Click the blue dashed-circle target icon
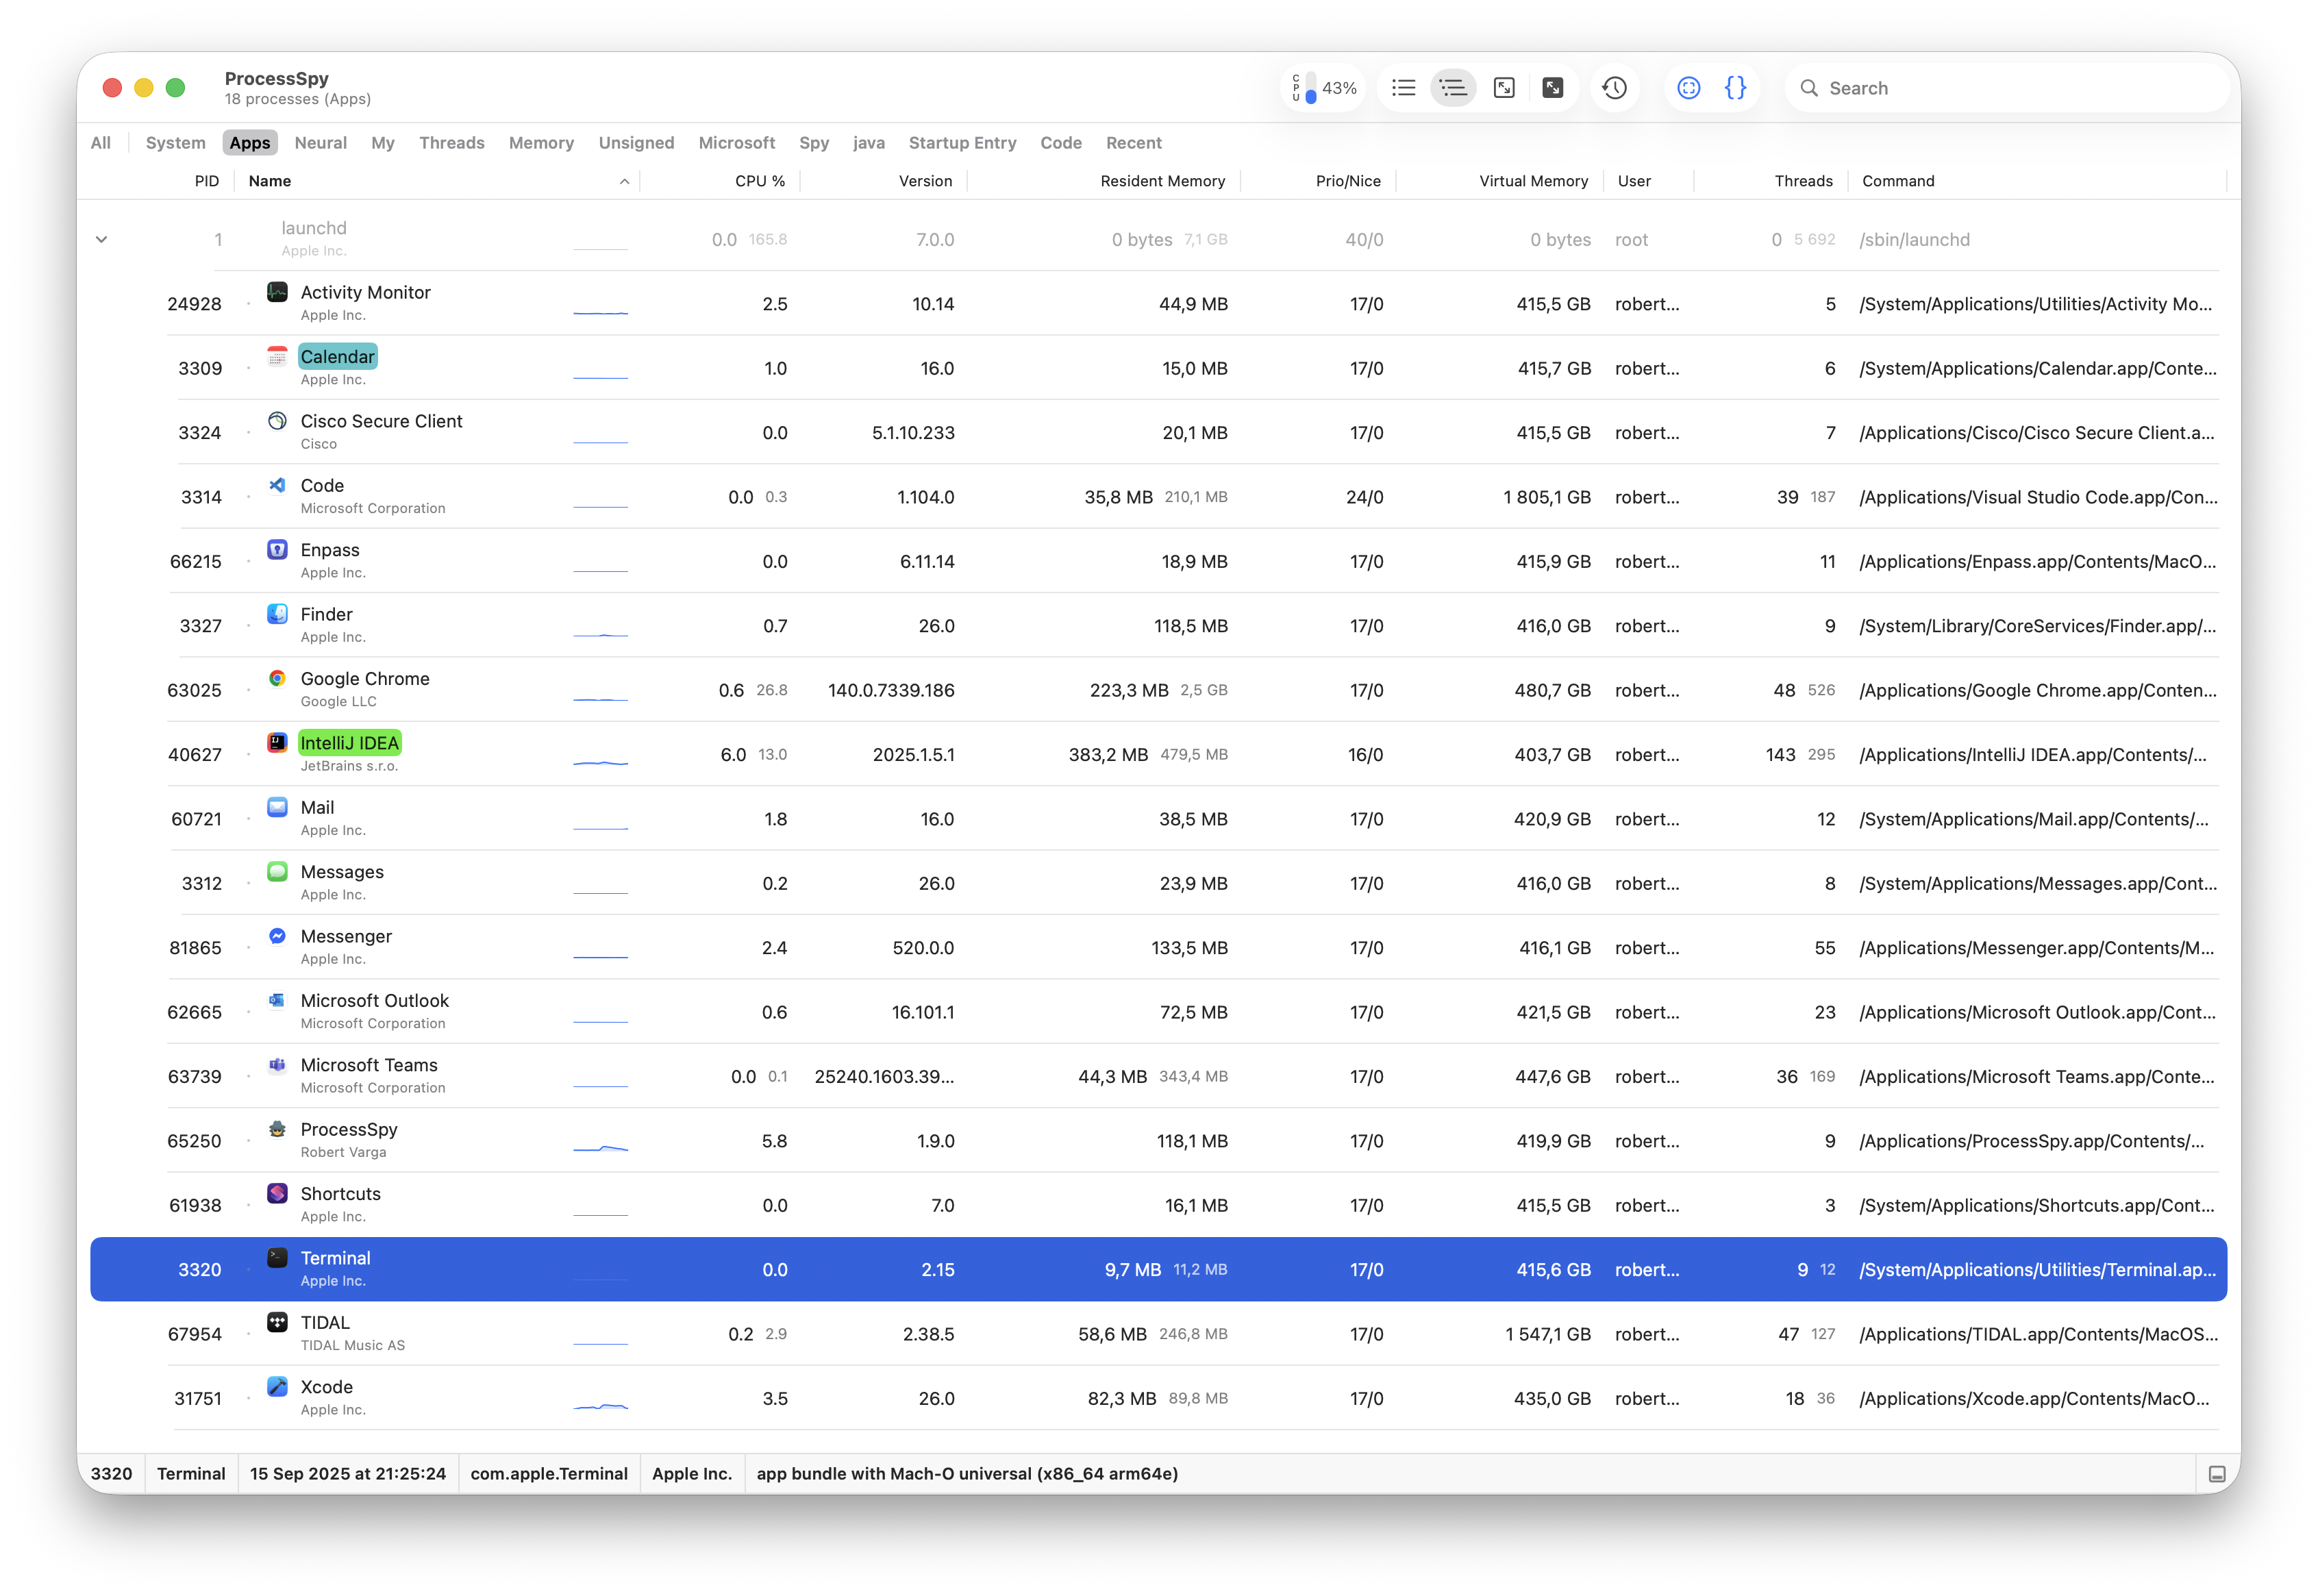2318x1596 pixels. pos(1688,88)
